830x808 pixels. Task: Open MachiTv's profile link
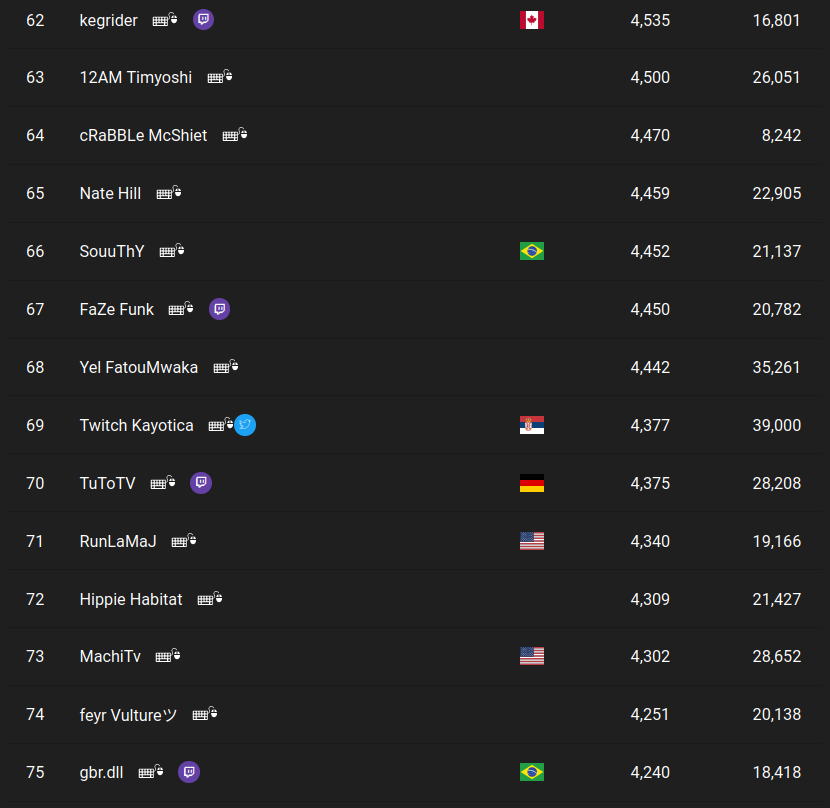110,657
